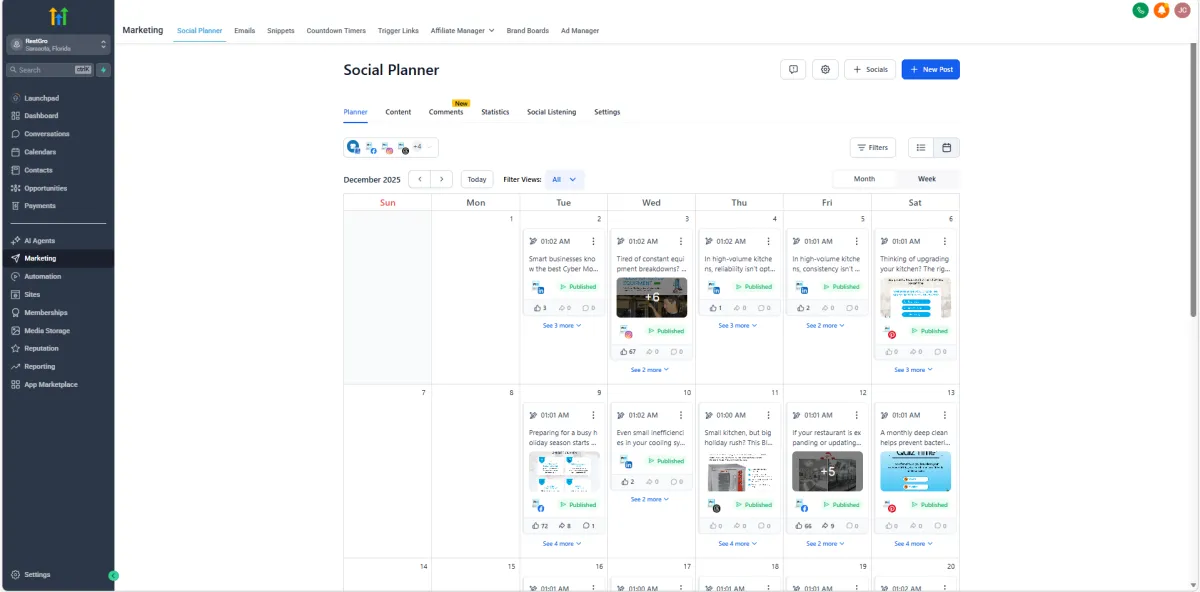Open the +6 image thumbnail on Dec 3
Viewport: 1200px width, 592px height.
(x=652, y=297)
